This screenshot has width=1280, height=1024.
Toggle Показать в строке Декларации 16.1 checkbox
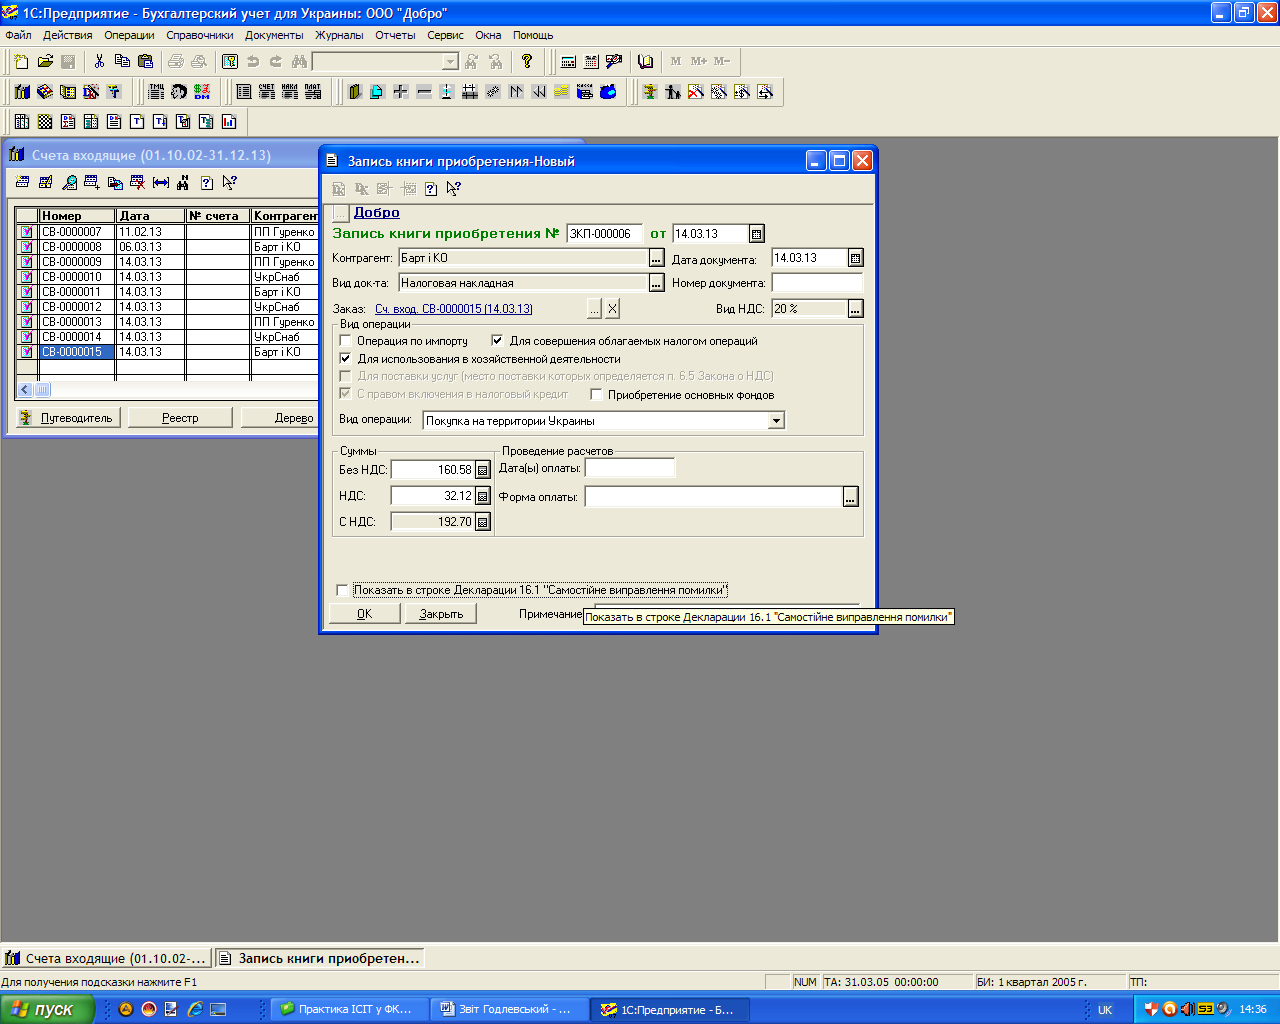click(342, 590)
